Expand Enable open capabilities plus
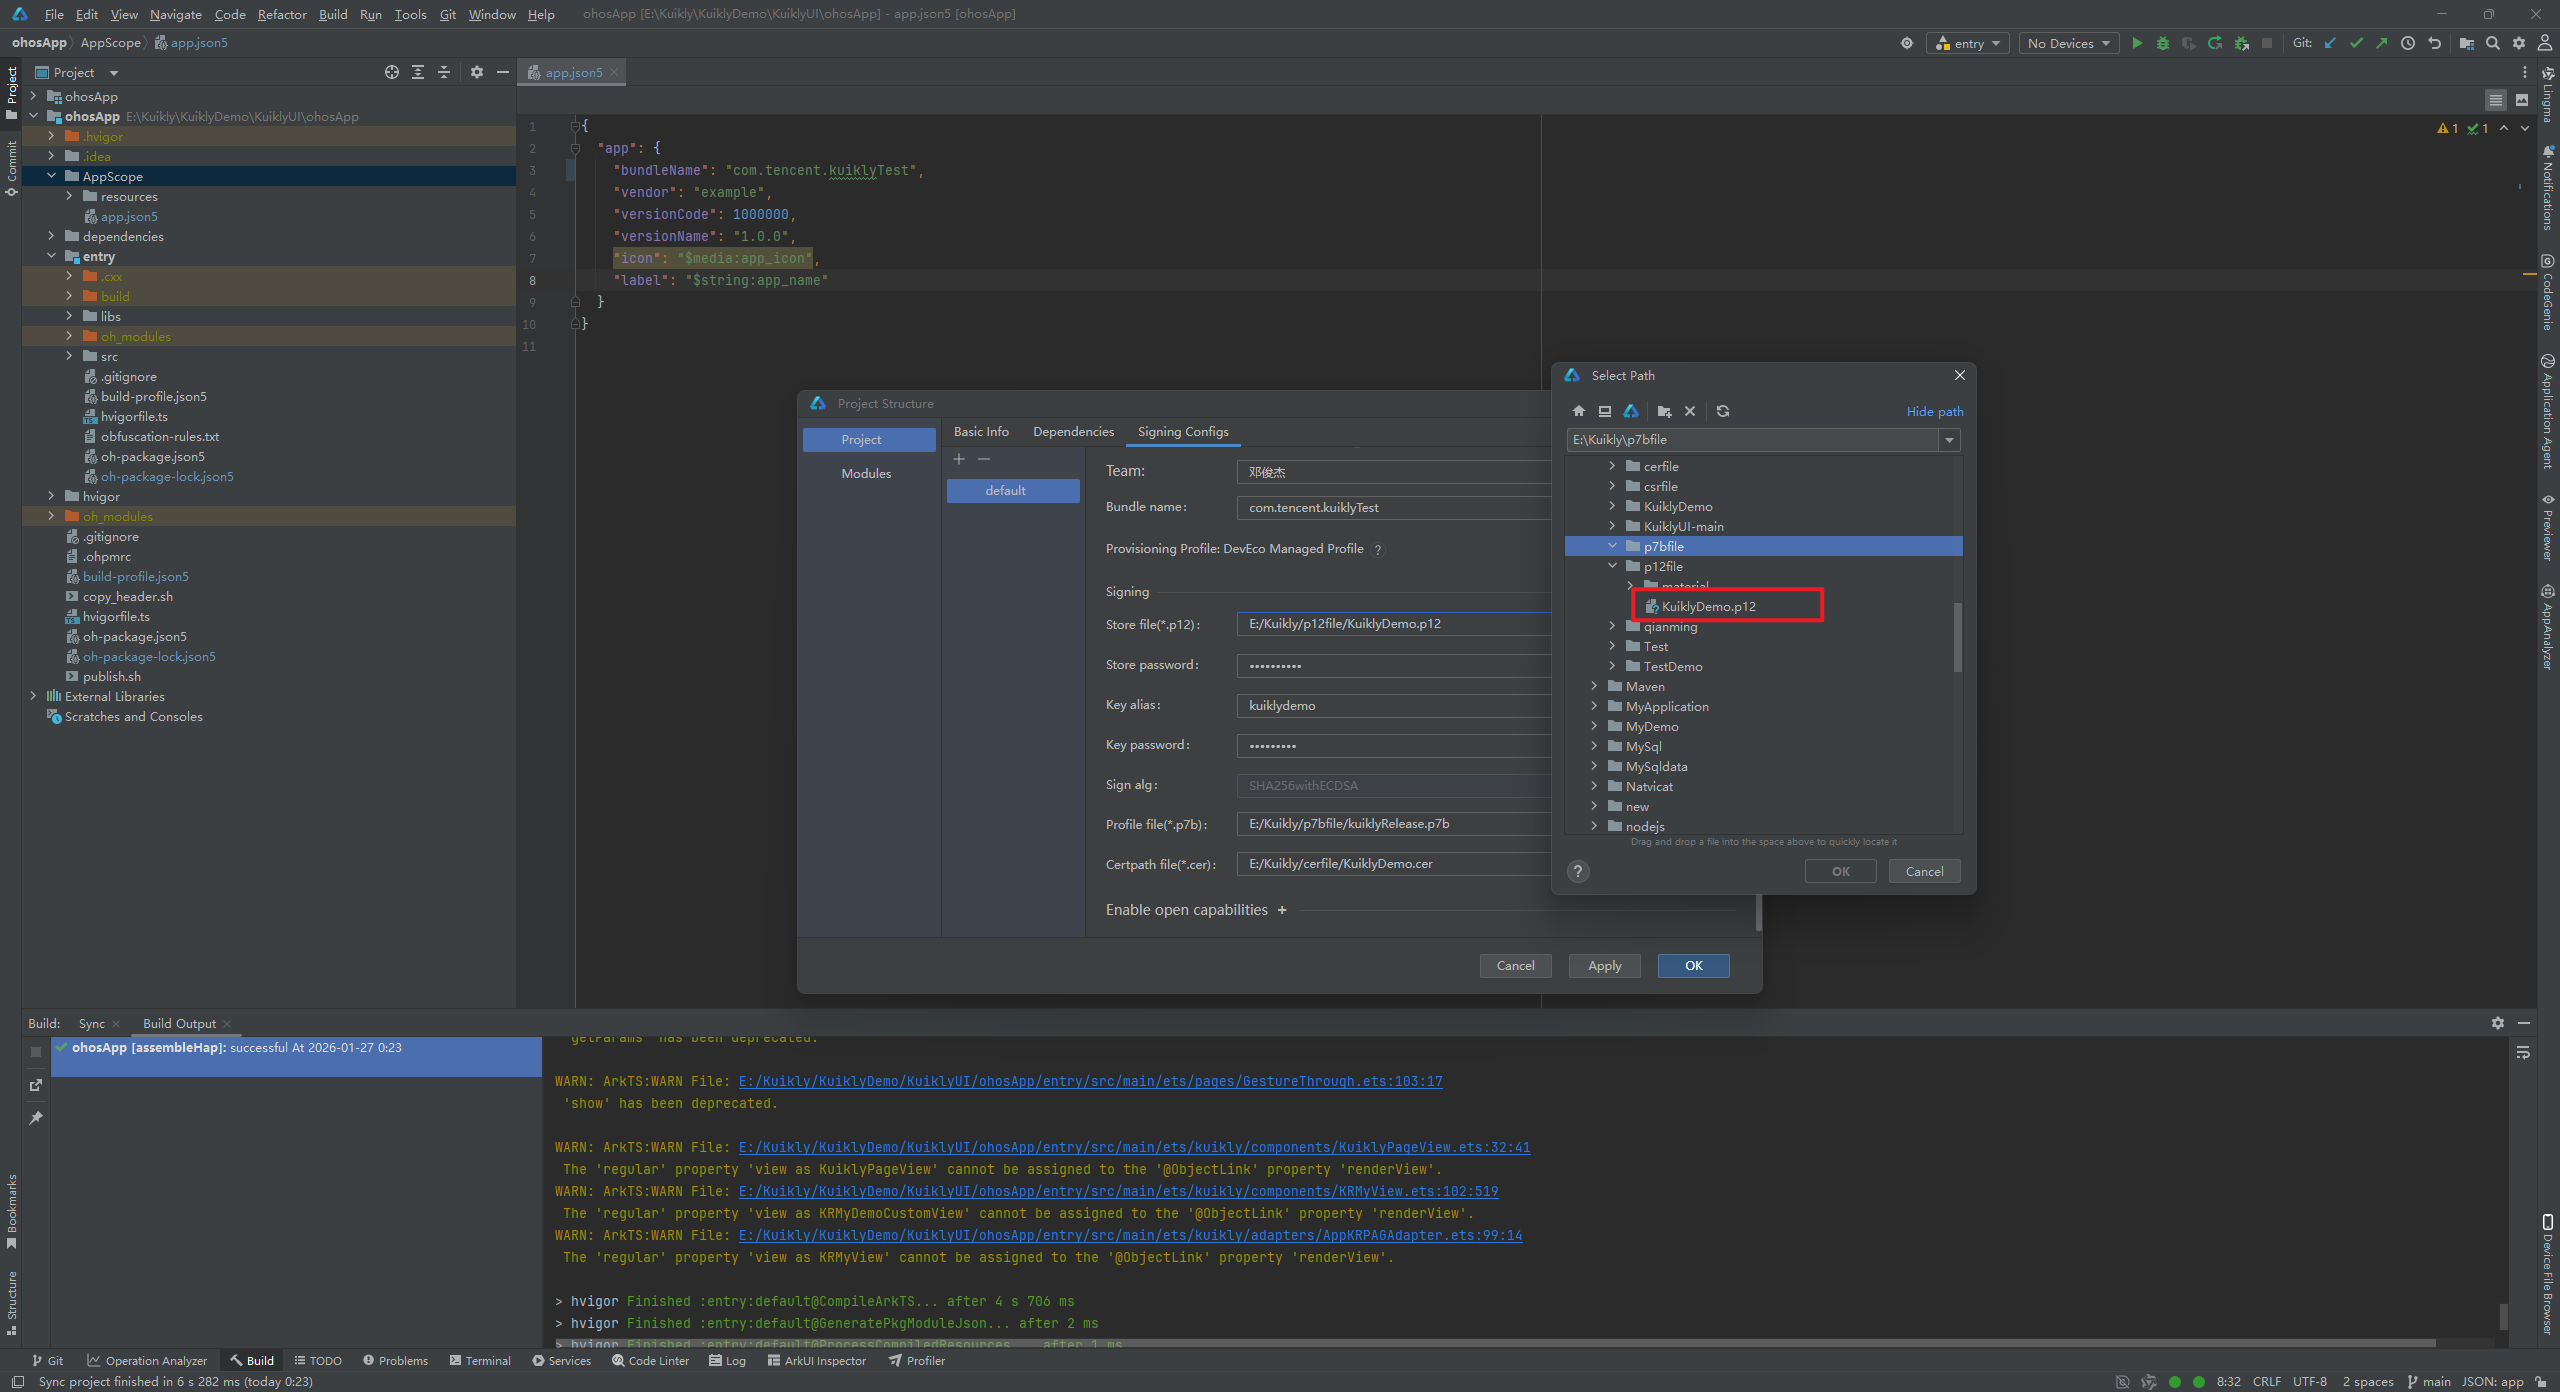The image size is (2560, 1392). [x=1282, y=910]
